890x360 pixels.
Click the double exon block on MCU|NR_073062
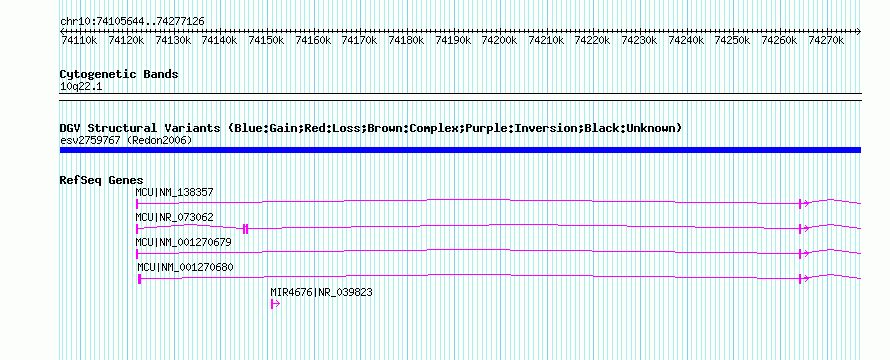click(x=245, y=229)
